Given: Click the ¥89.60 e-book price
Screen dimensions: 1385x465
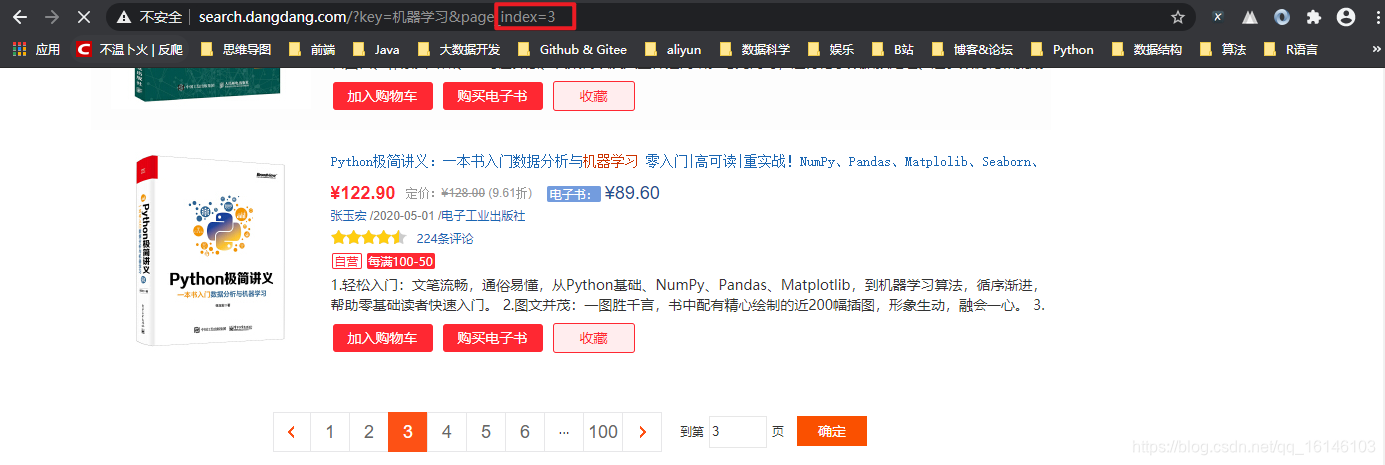Looking at the screenshot, I should 632,193.
